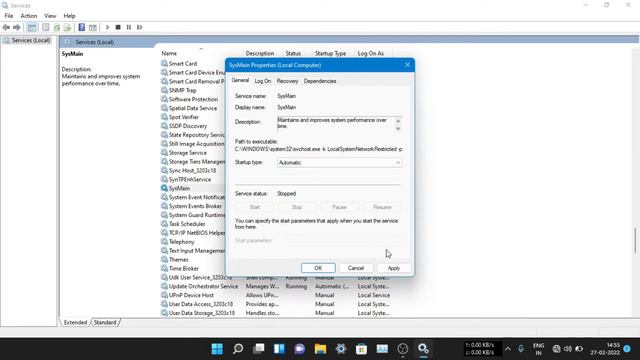Click OK in SysMain Properties dialog
The width and height of the screenshot is (640, 360).
318,268
